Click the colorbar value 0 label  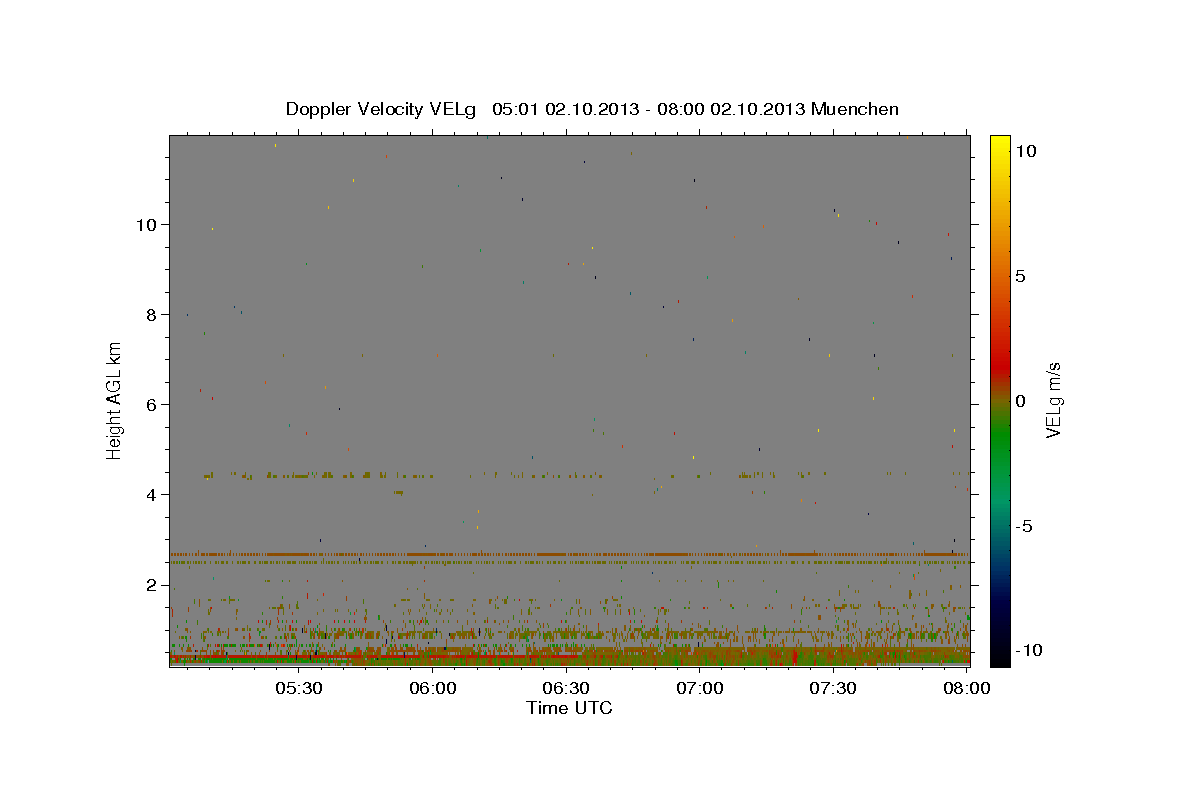[1021, 401]
